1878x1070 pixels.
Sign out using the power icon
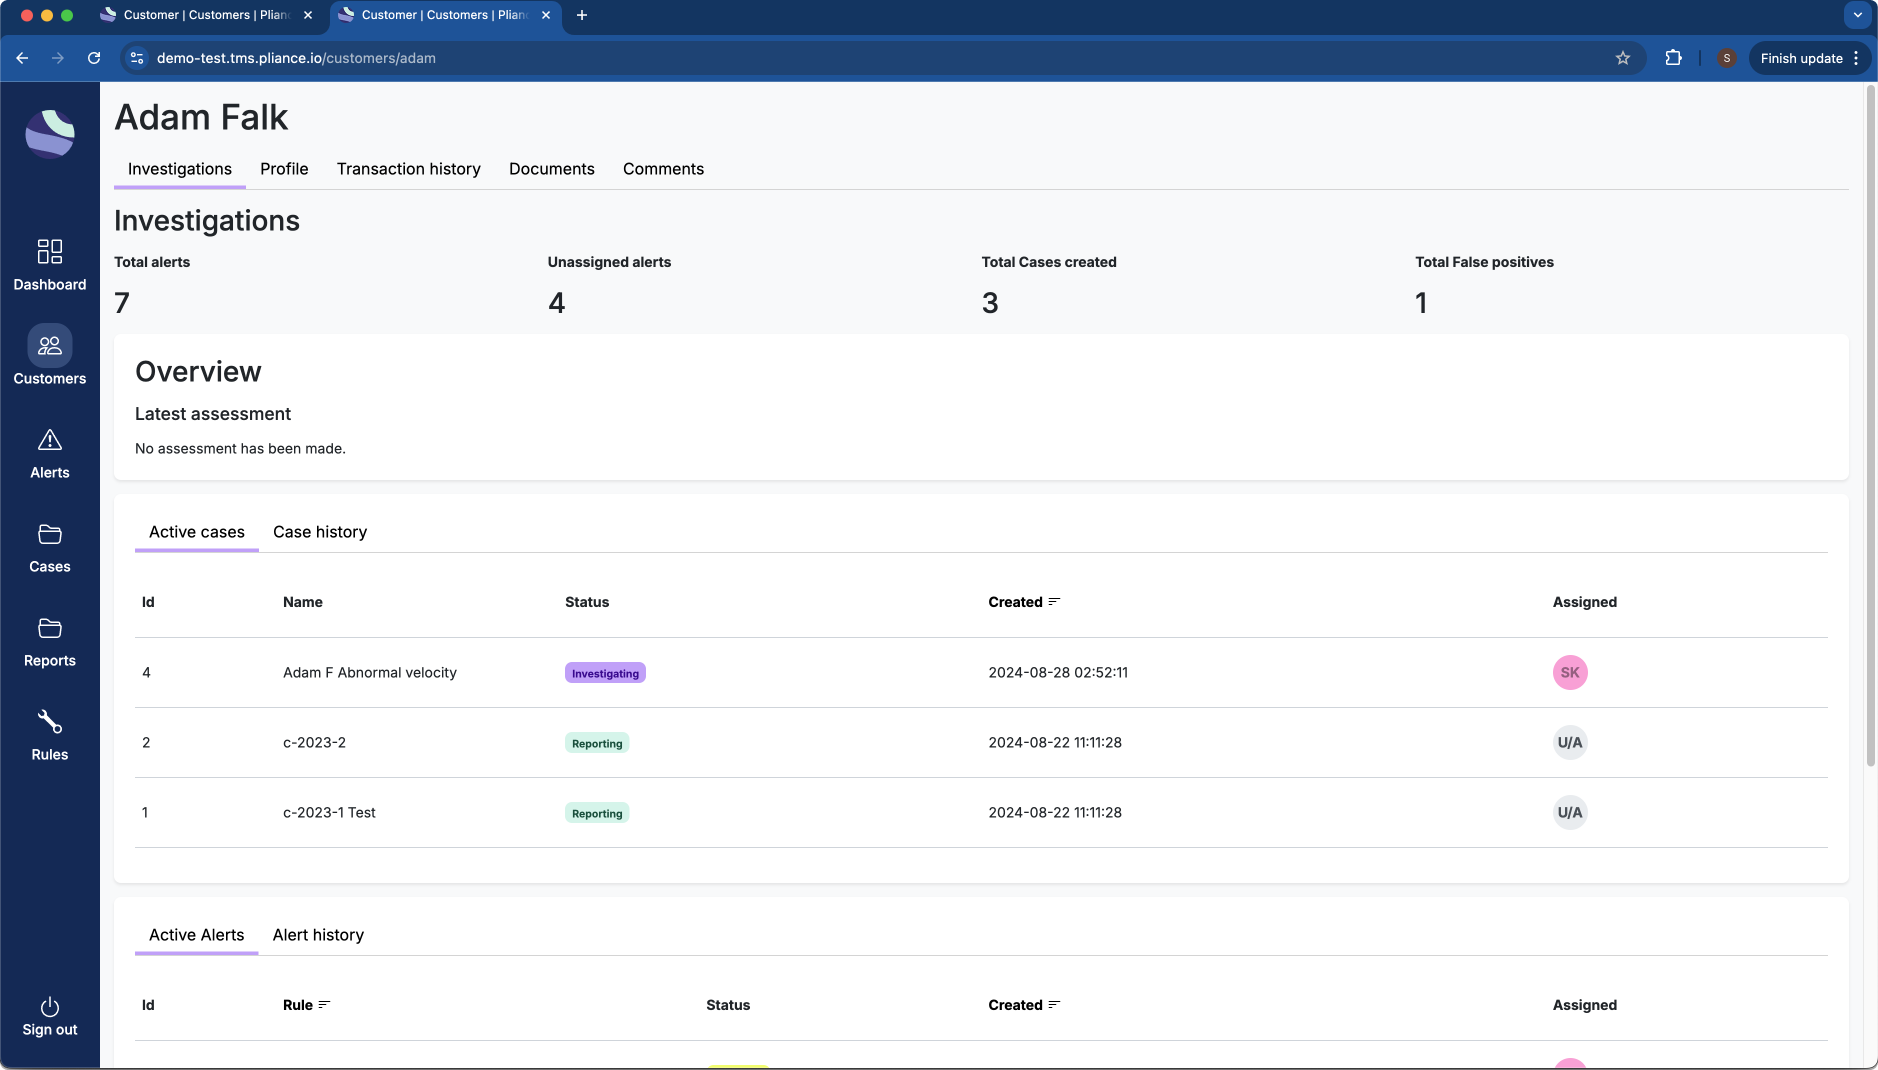point(49,1009)
